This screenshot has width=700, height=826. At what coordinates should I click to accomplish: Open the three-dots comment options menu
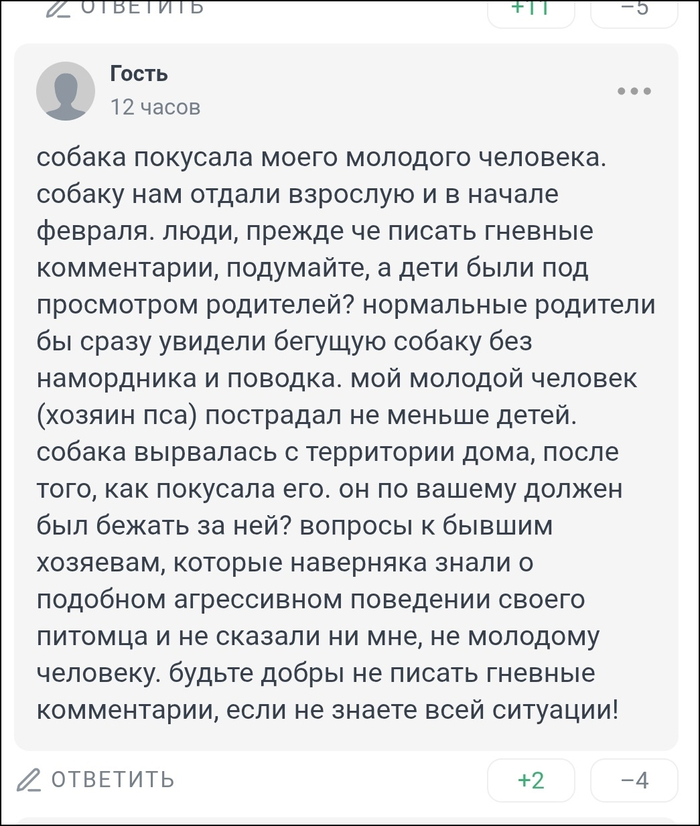(x=634, y=91)
